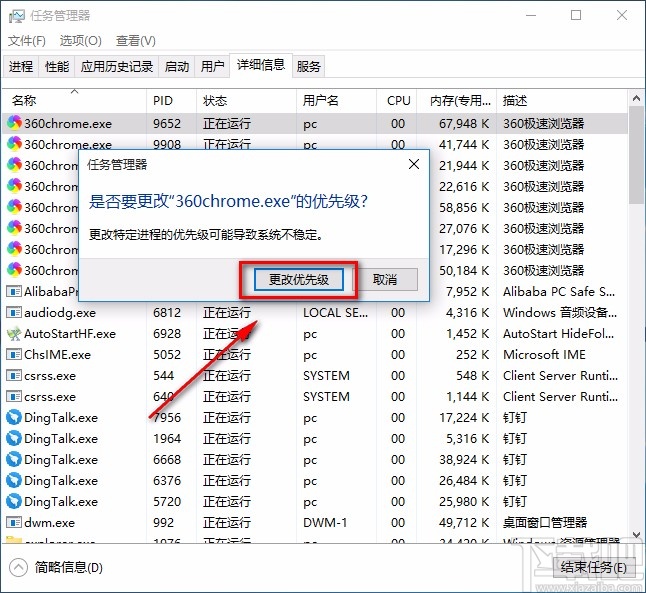Click PID value 6812
646x593 pixels.
167,313
